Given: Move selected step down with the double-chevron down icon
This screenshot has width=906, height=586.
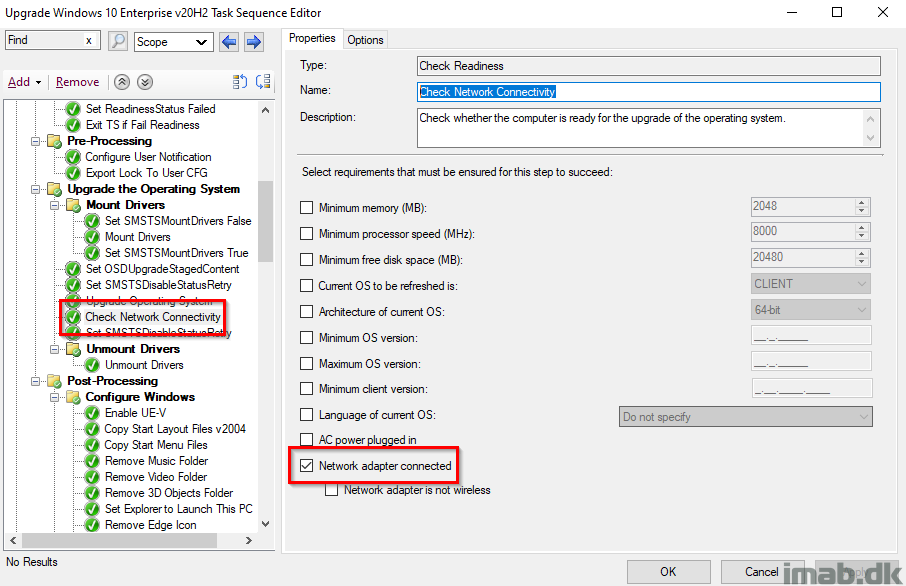Looking at the screenshot, I should tap(145, 82).
